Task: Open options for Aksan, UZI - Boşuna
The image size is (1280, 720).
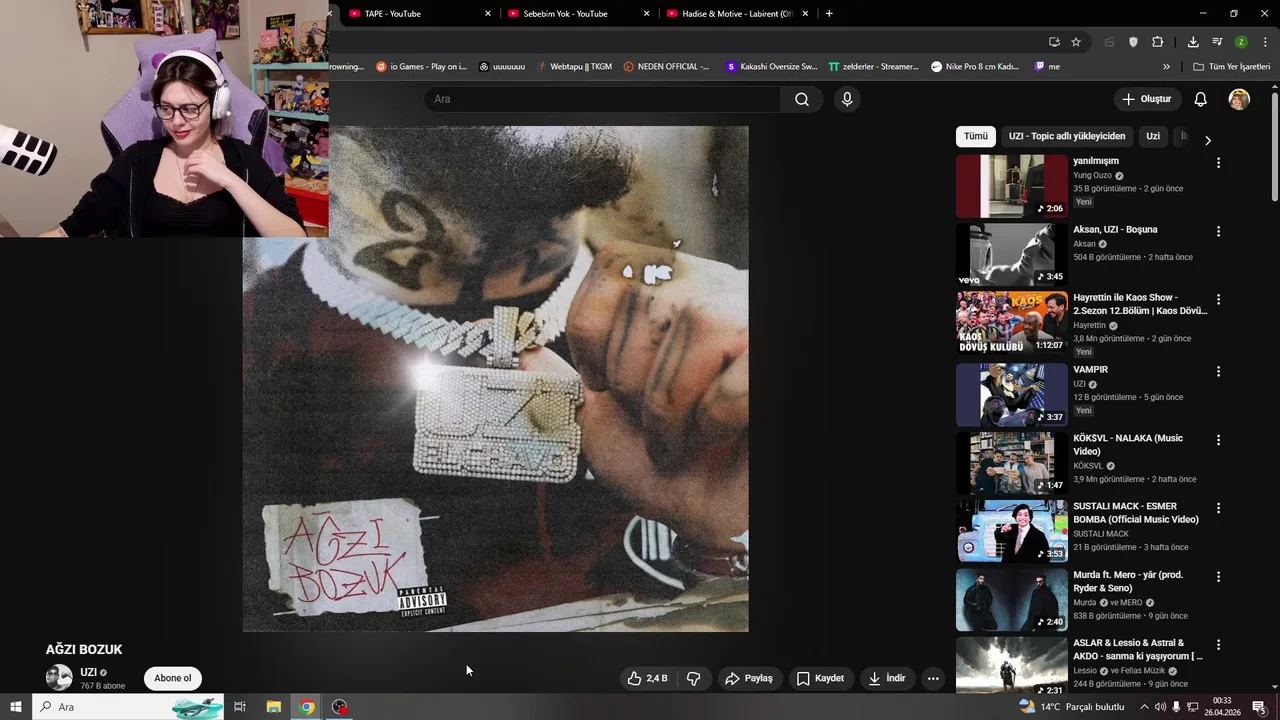Action: [x=1218, y=231]
